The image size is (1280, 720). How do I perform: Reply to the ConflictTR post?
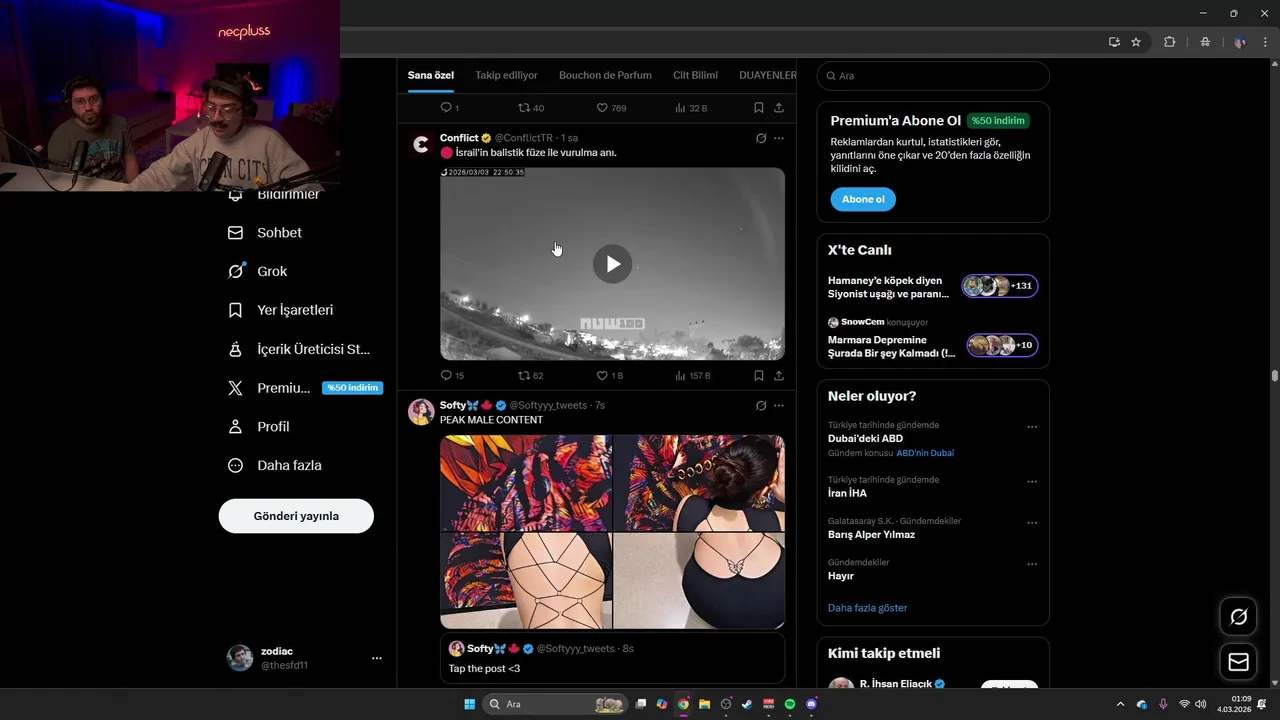pos(452,376)
